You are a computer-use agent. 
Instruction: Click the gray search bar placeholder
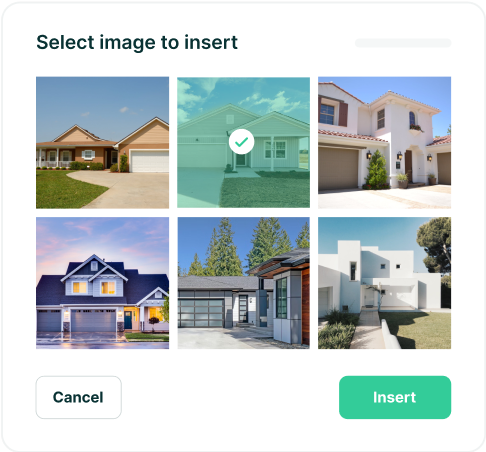(403, 43)
